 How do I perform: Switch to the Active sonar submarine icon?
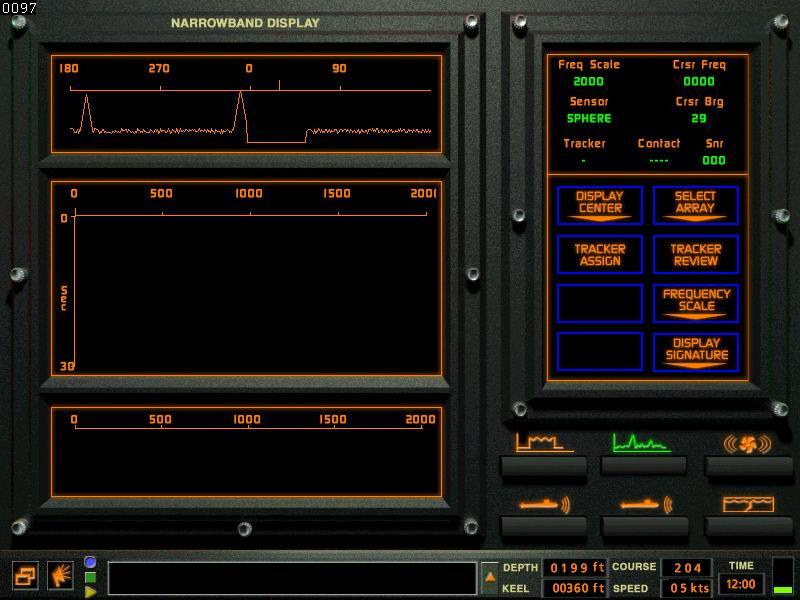click(x=544, y=505)
